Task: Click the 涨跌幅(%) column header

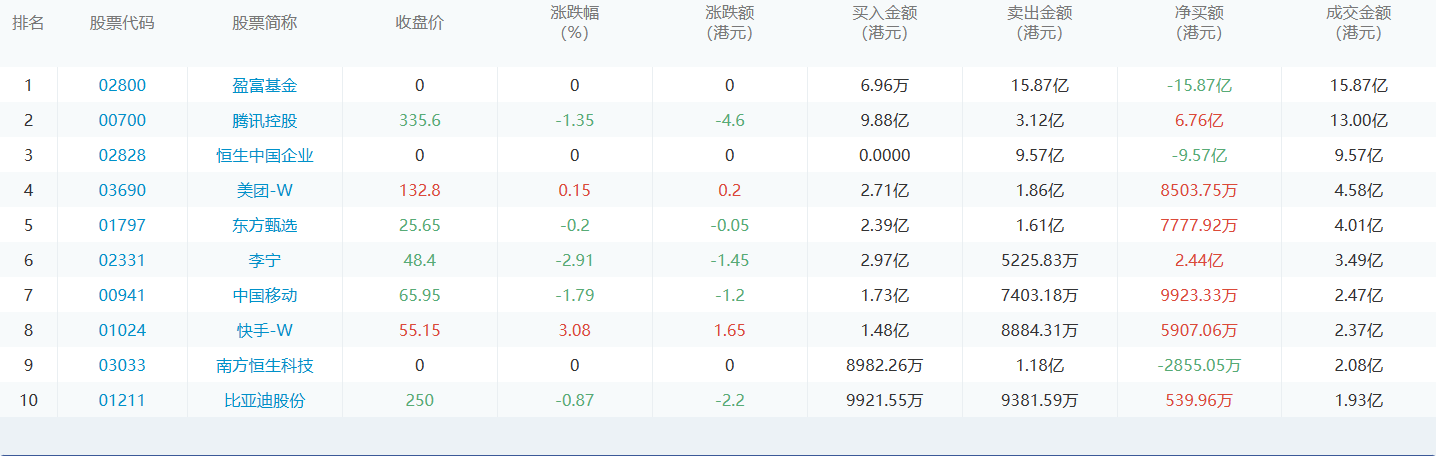Action: coord(574,23)
